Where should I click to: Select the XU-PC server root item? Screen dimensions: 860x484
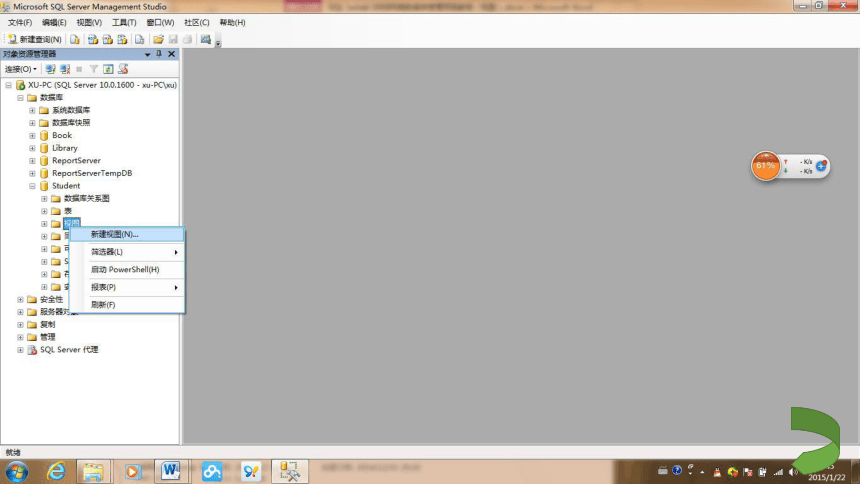(x=102, y=85)
